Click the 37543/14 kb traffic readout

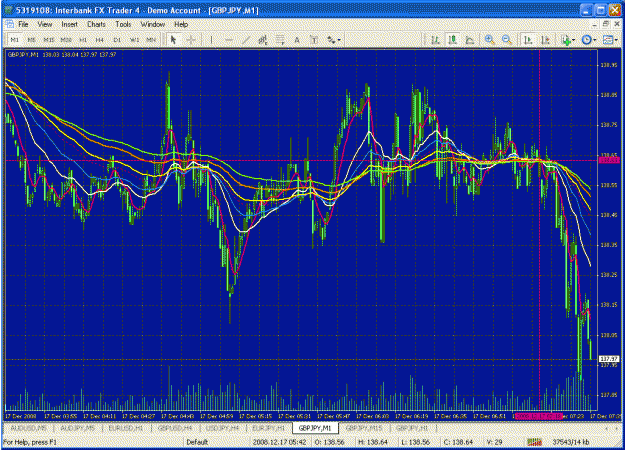tap(570, 442)
